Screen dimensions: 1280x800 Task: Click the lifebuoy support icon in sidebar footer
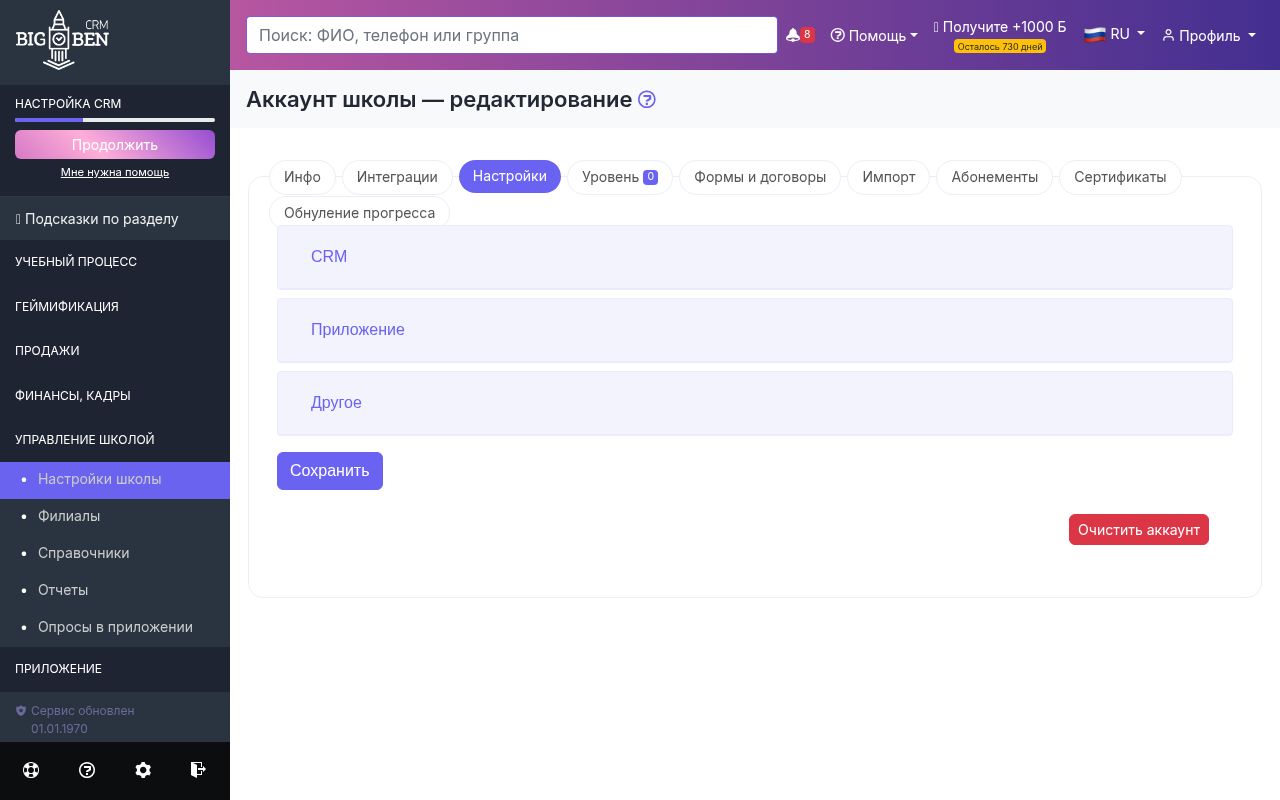point(31,770)
